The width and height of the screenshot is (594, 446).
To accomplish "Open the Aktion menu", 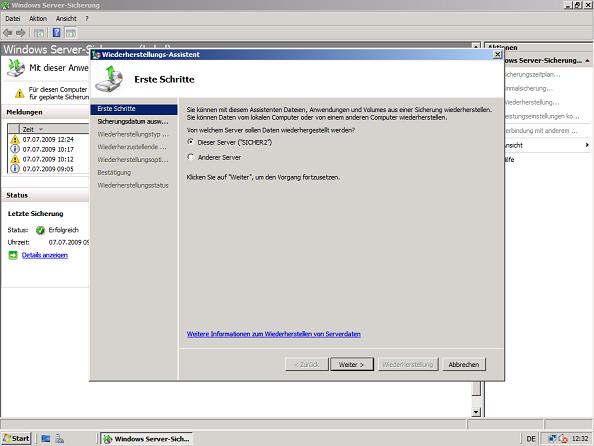I will [x=38, y=19].
